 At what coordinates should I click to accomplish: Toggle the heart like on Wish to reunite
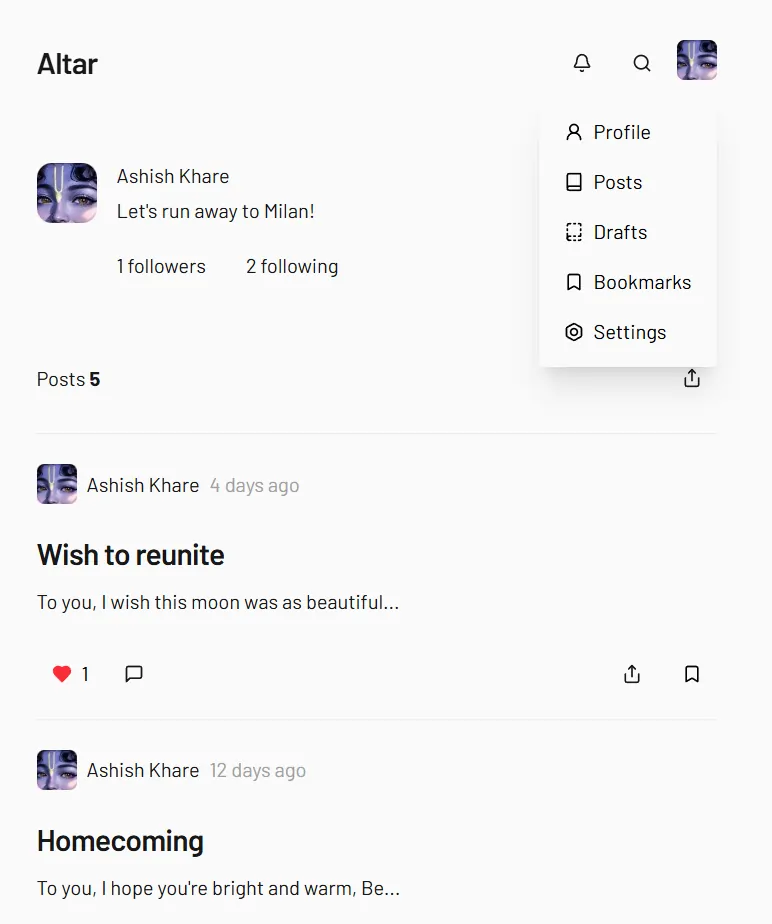[x=62, y=674]
